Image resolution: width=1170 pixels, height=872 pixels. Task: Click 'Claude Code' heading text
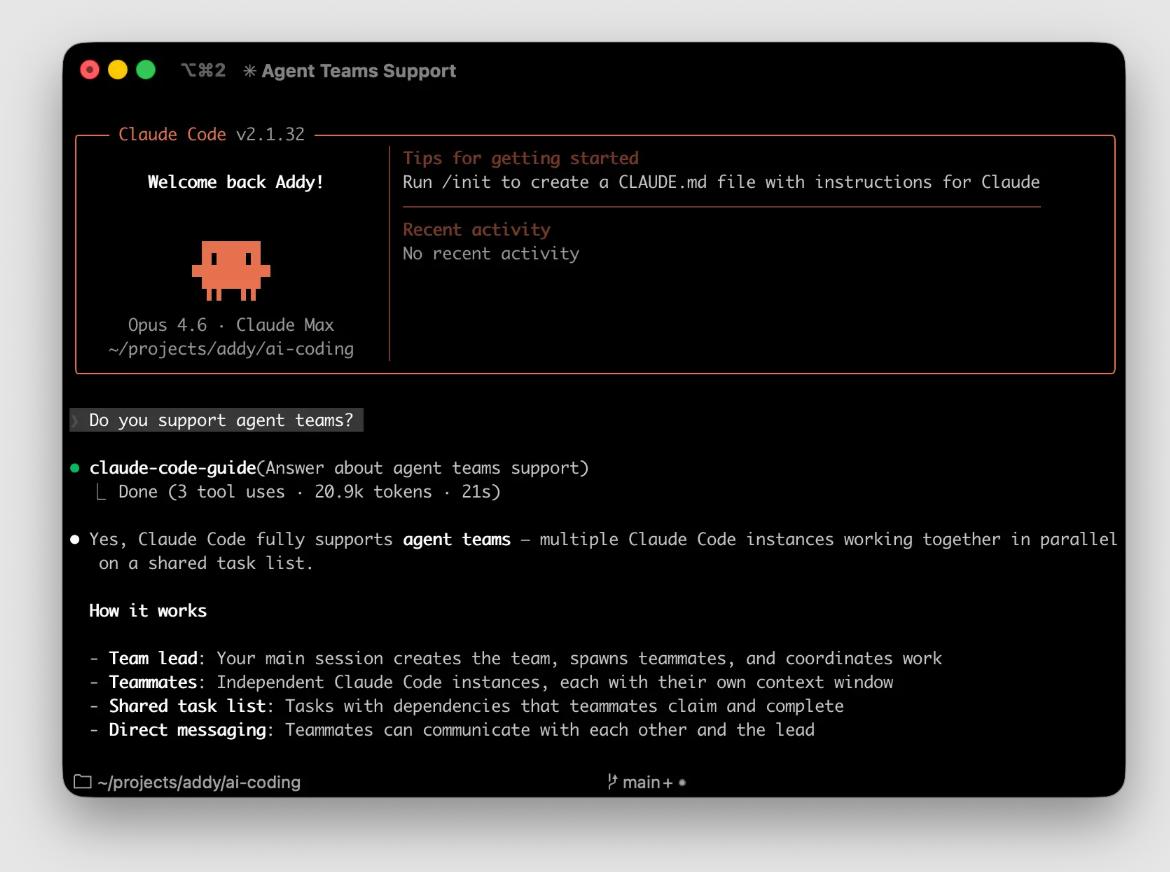(172, 134)
